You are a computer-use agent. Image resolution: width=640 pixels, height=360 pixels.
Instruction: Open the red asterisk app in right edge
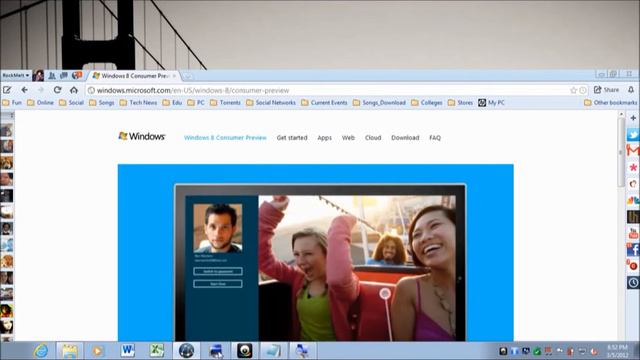633,167
